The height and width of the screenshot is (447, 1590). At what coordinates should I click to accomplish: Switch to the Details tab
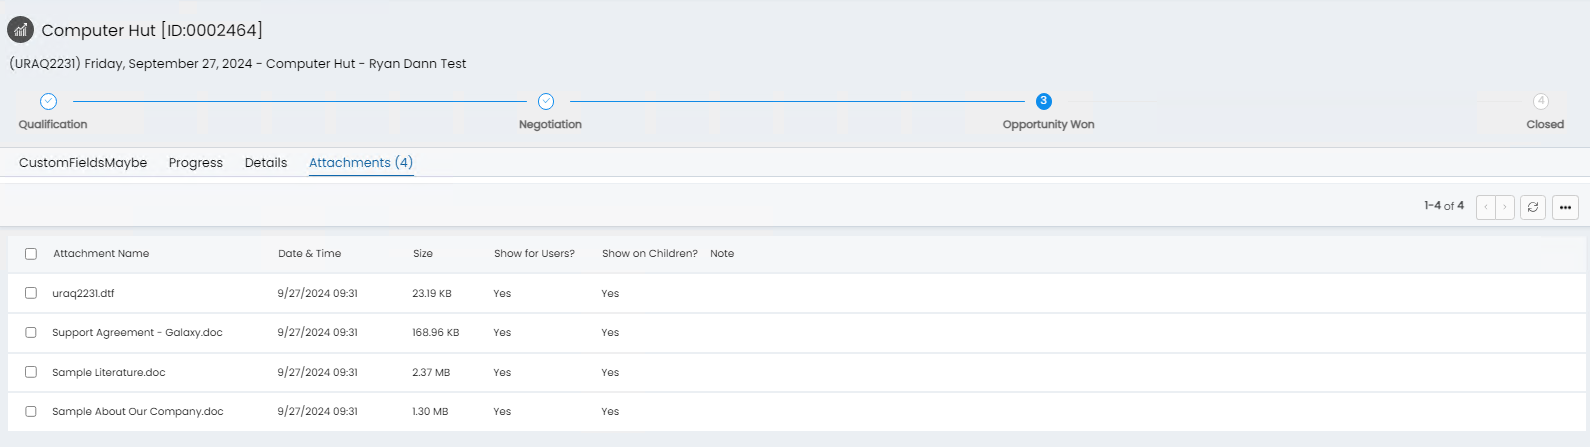coord(266,163)
